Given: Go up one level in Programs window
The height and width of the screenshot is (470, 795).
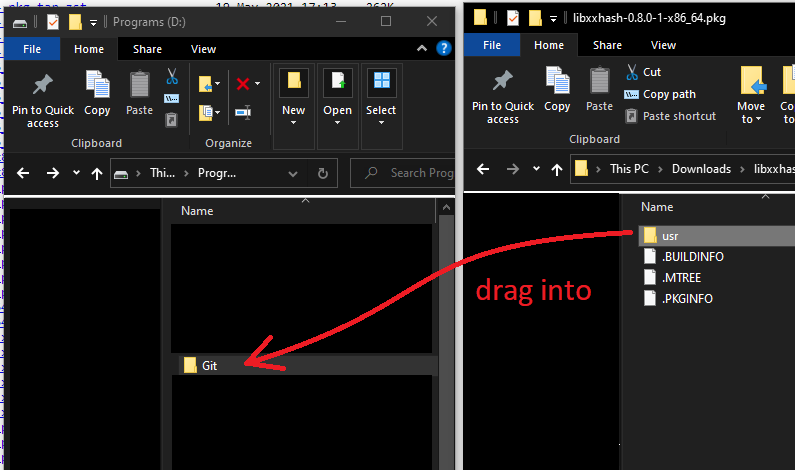Looking at the screenshot, I should (x=96, y=174).
